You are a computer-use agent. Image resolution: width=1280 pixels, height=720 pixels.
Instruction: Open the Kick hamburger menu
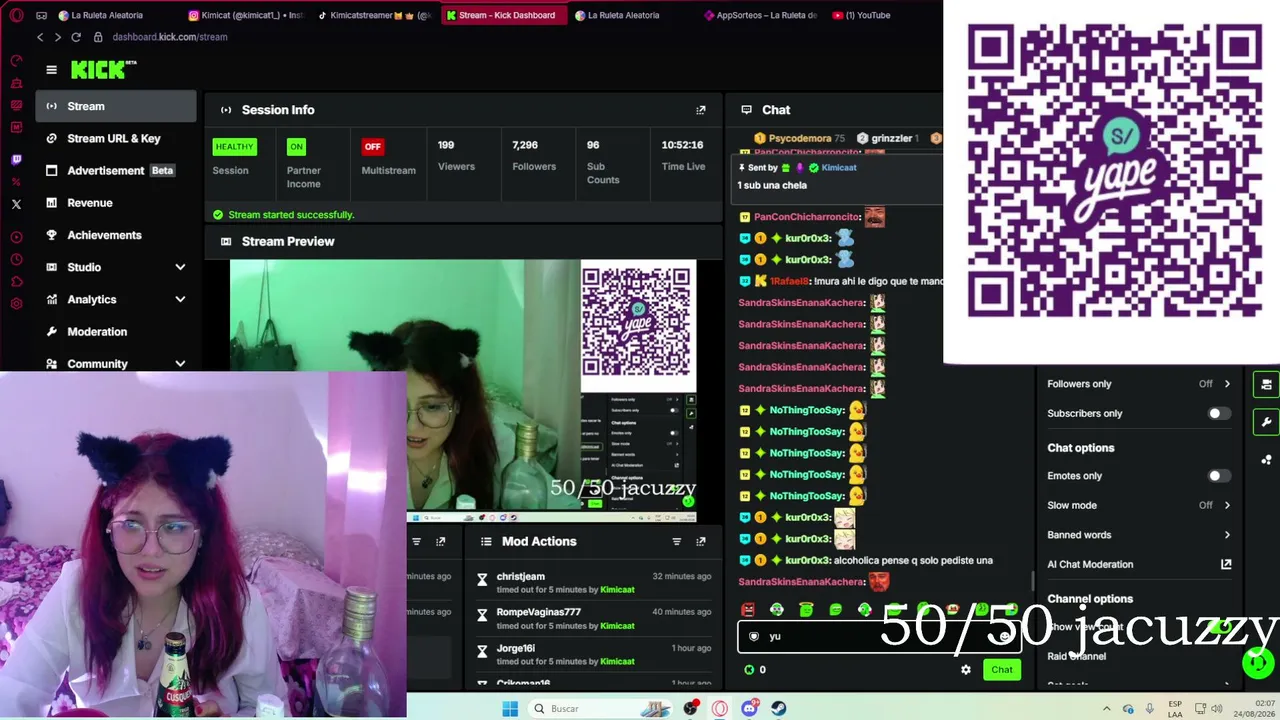click(51, 69)
